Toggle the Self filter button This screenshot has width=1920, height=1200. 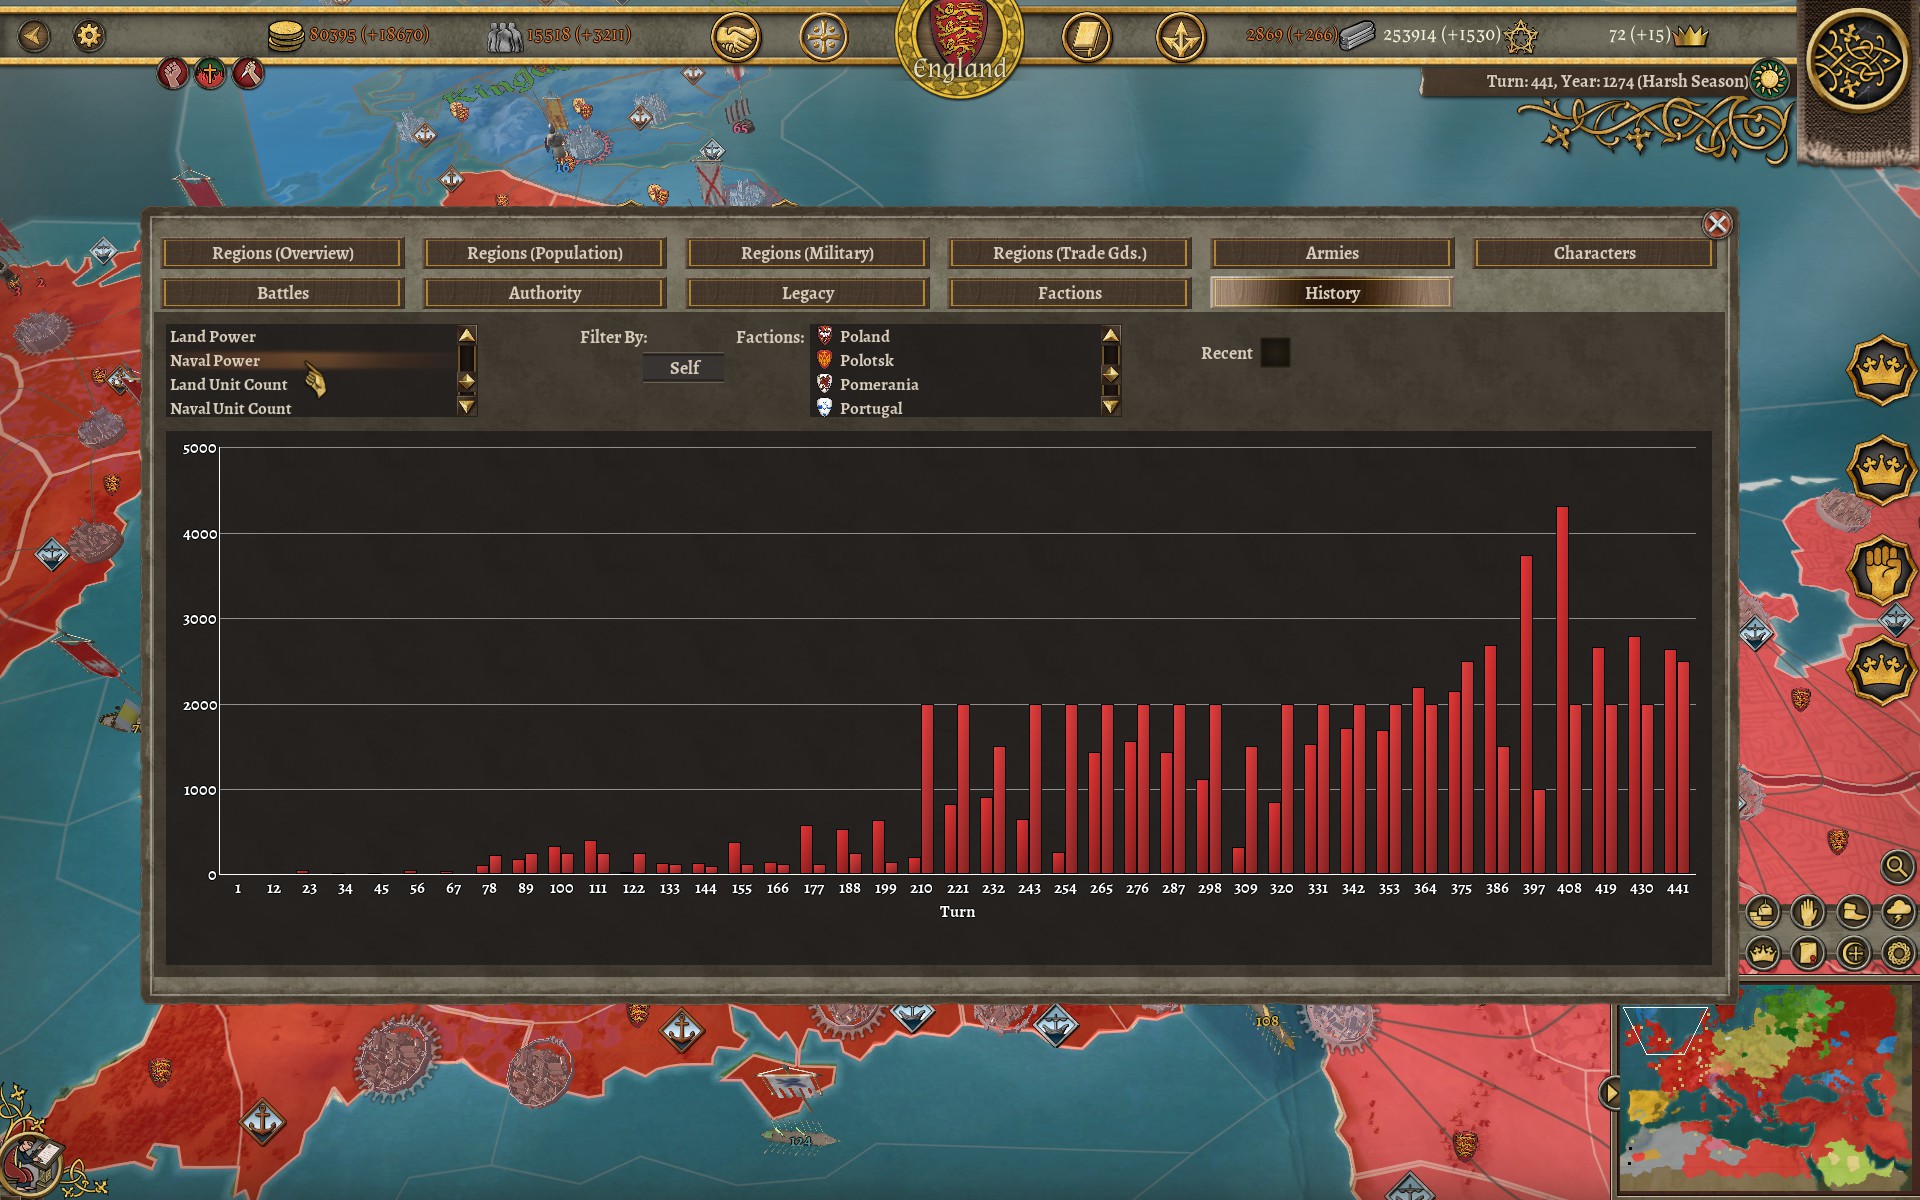(x=684, y=368)
